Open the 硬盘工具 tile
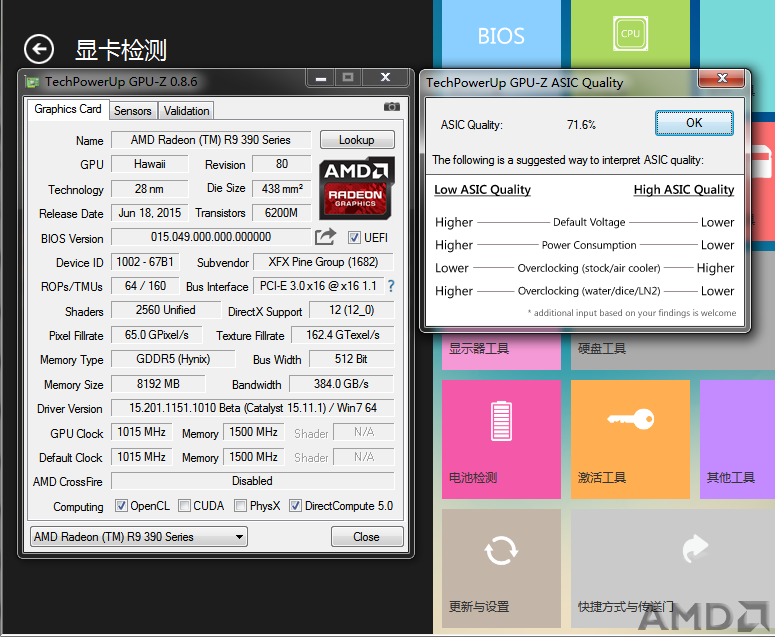Viewport: 775px width, 637px height. 673,350
